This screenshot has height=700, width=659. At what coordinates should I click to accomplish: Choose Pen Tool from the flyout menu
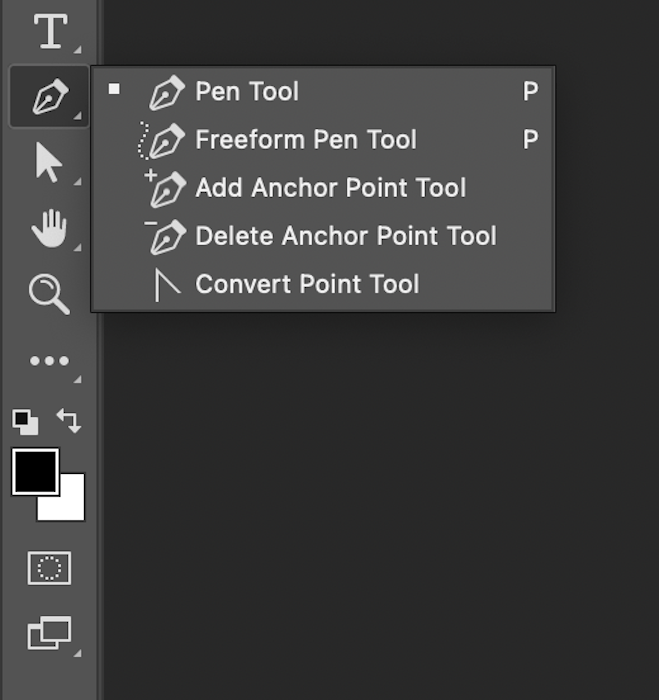point(247,92)
